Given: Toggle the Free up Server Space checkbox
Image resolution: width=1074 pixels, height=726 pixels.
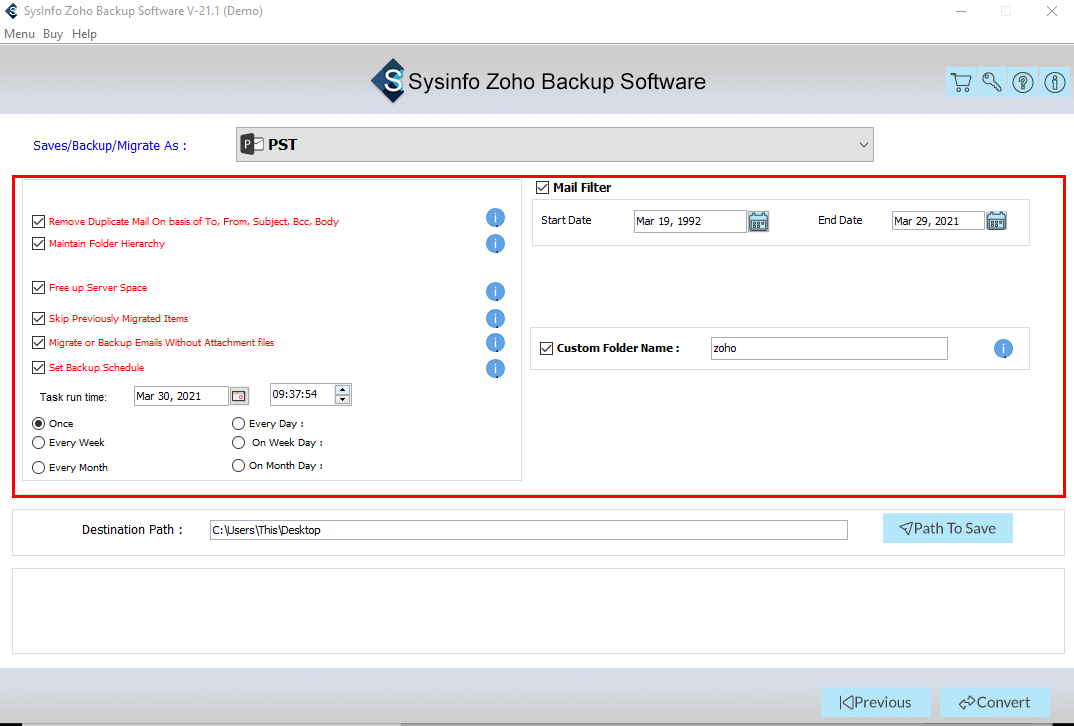Looking at the screenshot, I should pyautogui.click(x=39, y=288).
